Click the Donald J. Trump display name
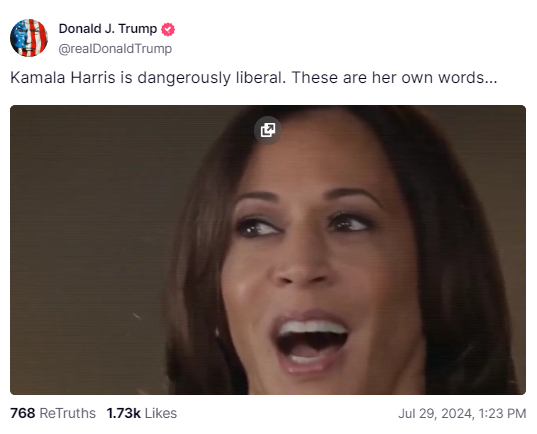537x434 pixels. pos(108,29)
